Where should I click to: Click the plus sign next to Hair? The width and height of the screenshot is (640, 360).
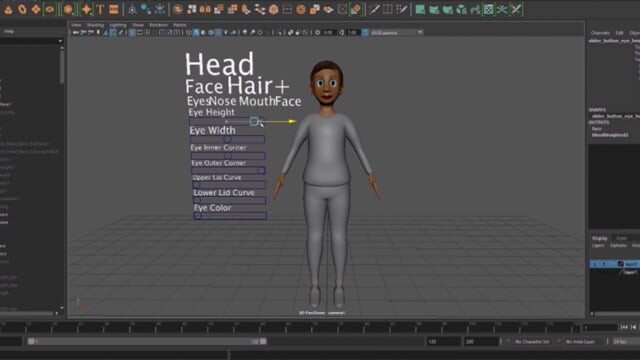click(282, 87)
